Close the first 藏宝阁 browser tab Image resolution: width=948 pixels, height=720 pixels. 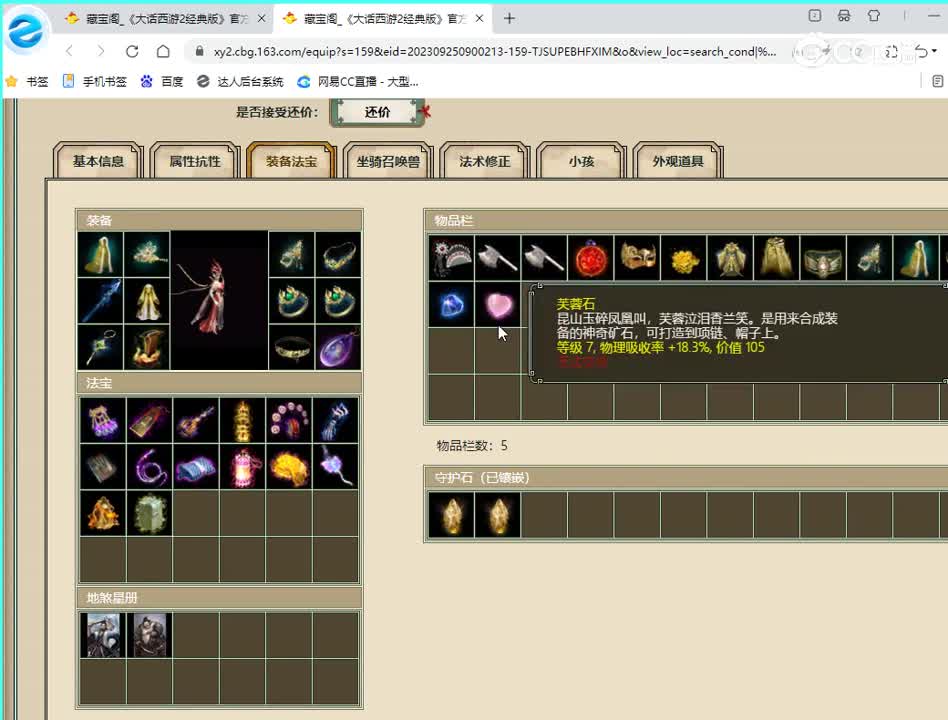coord(261,19)
